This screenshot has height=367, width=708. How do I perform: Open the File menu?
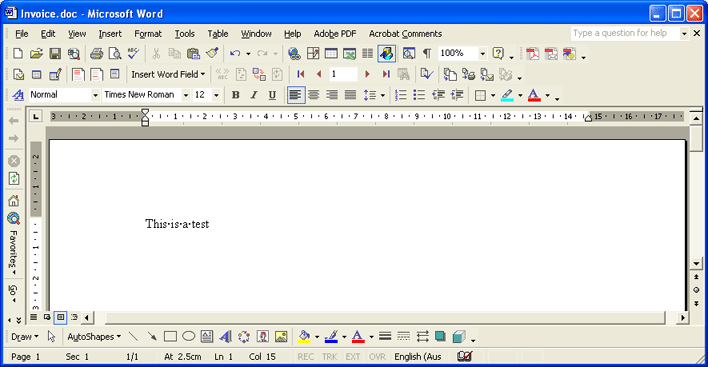[x=21, y=34]
